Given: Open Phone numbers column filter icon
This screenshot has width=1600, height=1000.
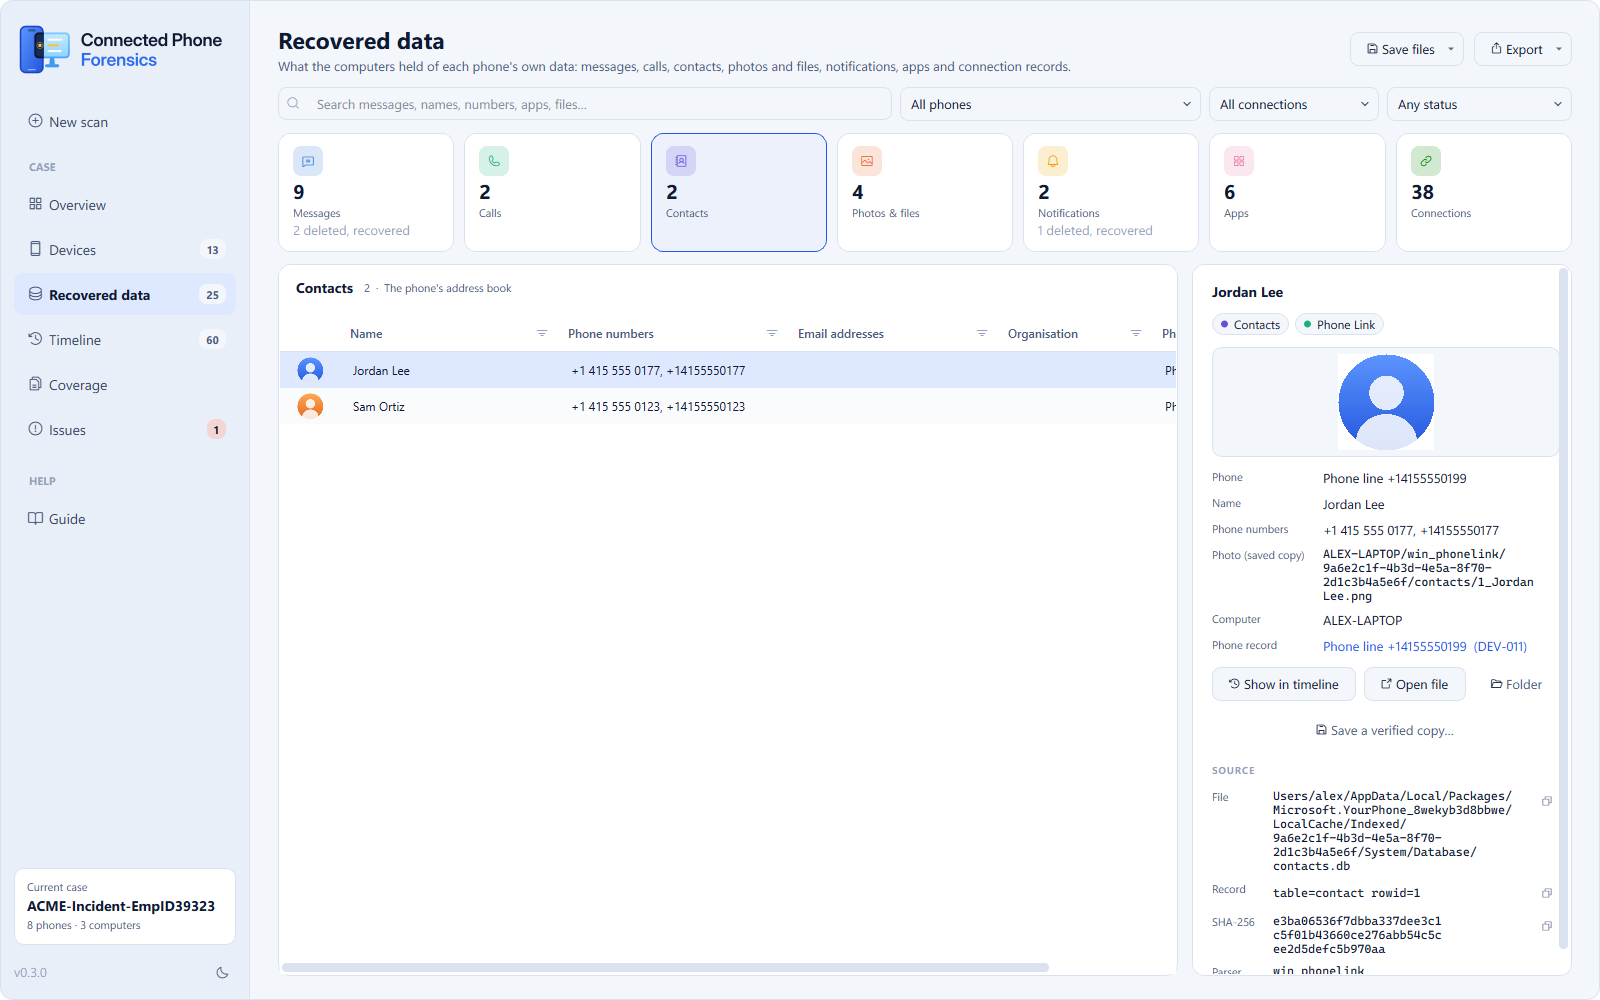Looking at the screenshot, I should coord(772,334).
